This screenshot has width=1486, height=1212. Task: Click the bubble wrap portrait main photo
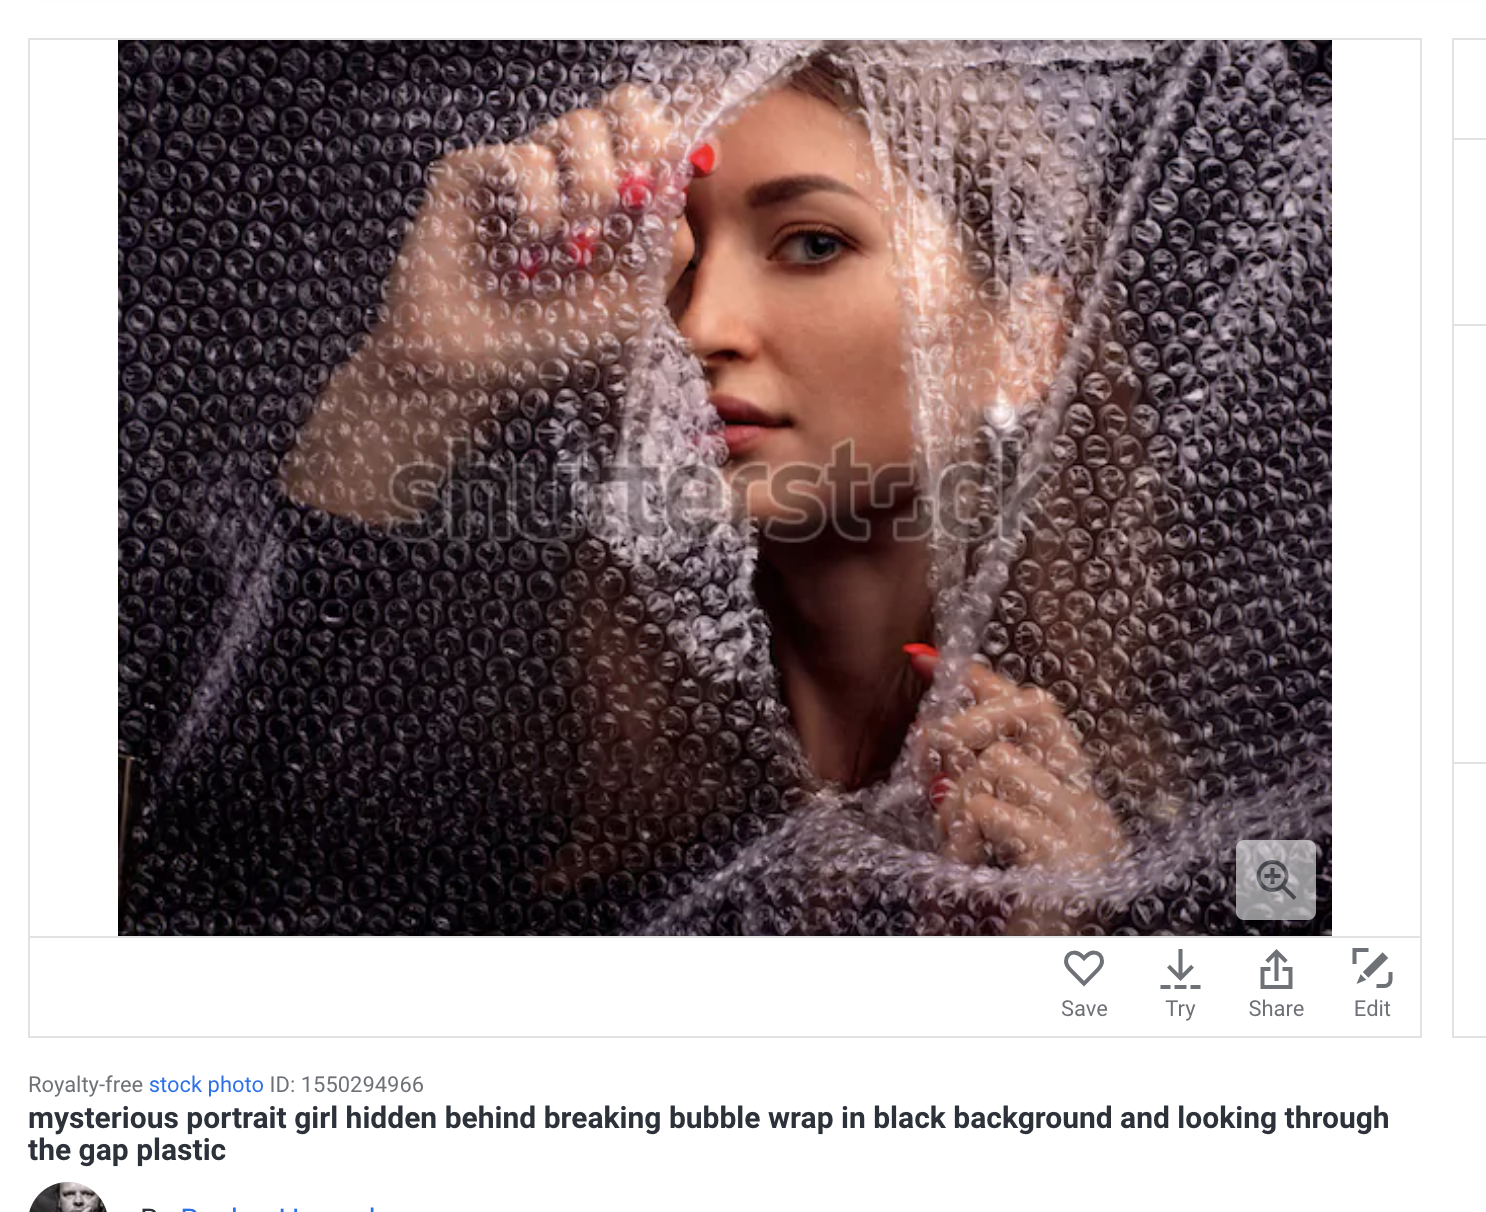(x=725, y=488)
